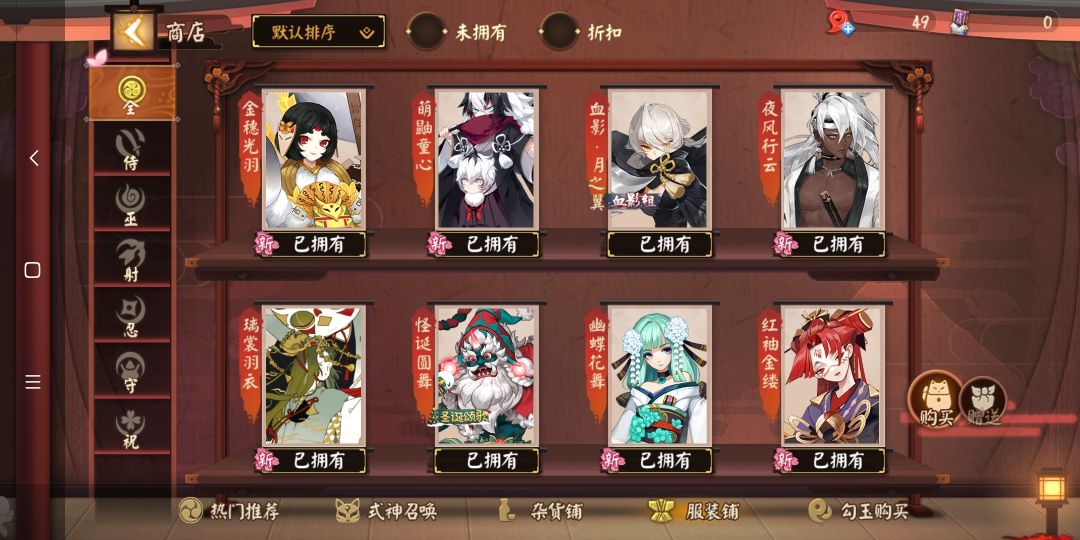Open the 默认排序 sort dropdown
The image size is (1080, 540).
(x=318, y=32)
